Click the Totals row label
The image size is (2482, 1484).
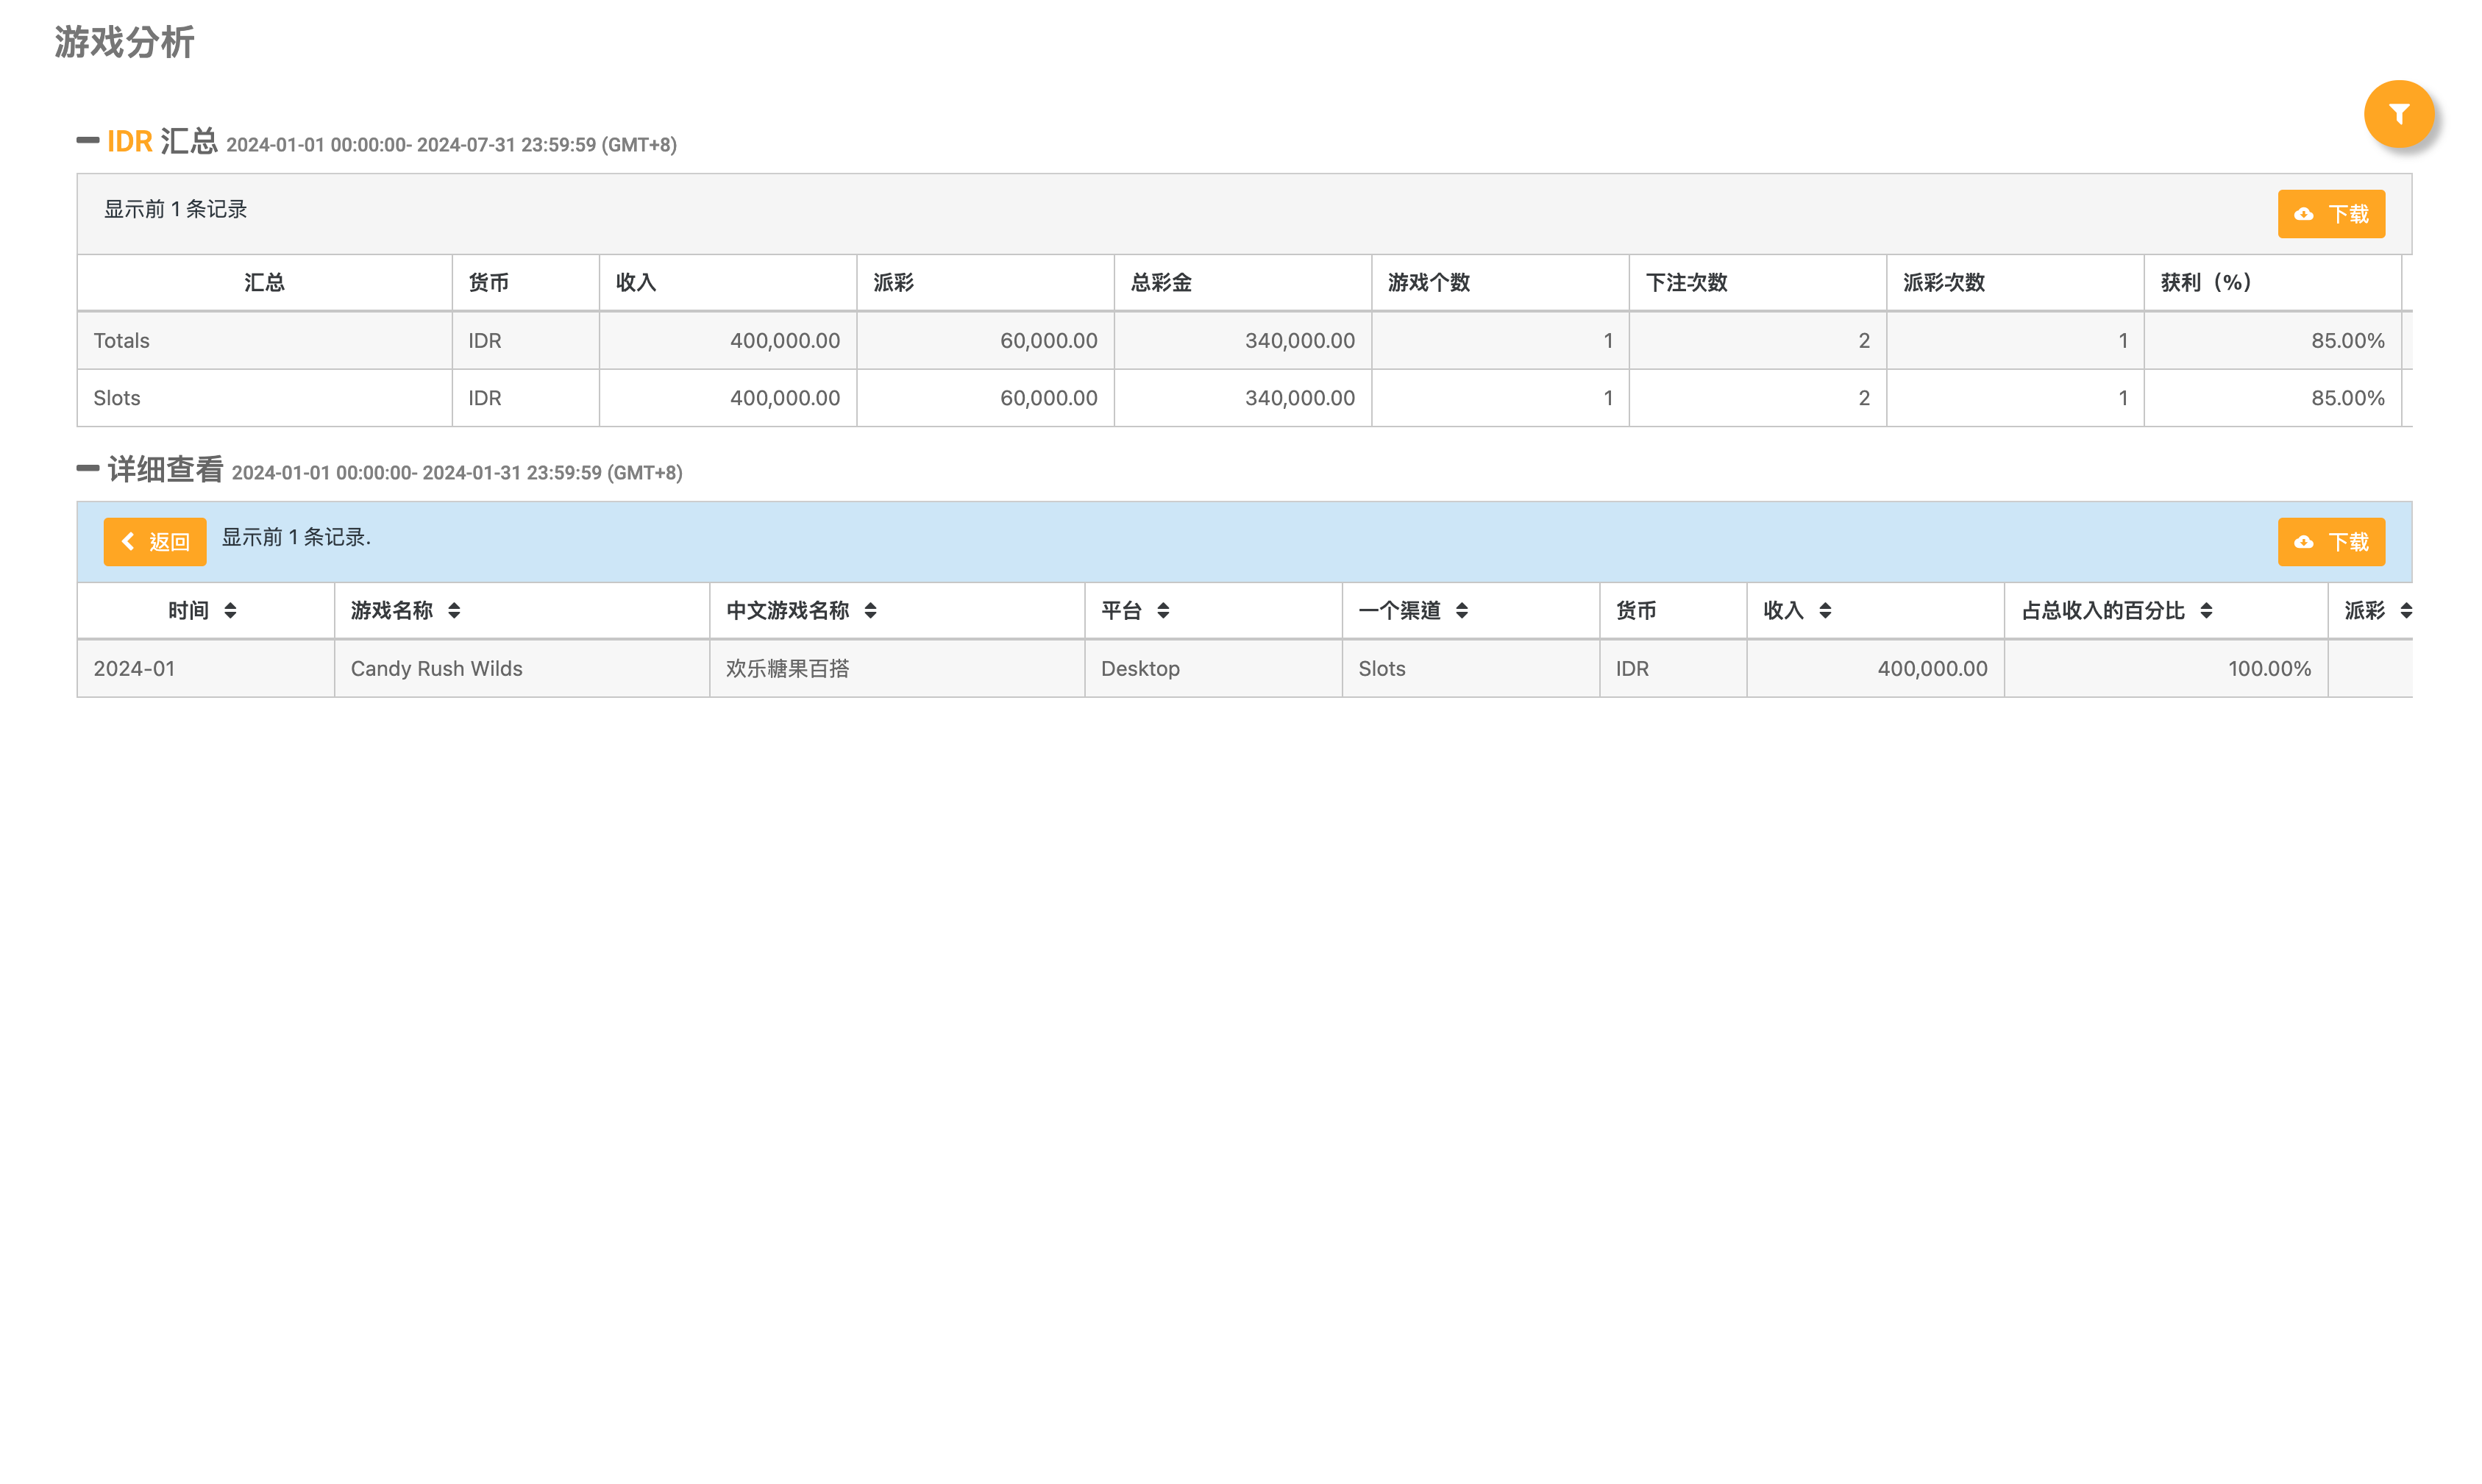(x=121, y=341)
